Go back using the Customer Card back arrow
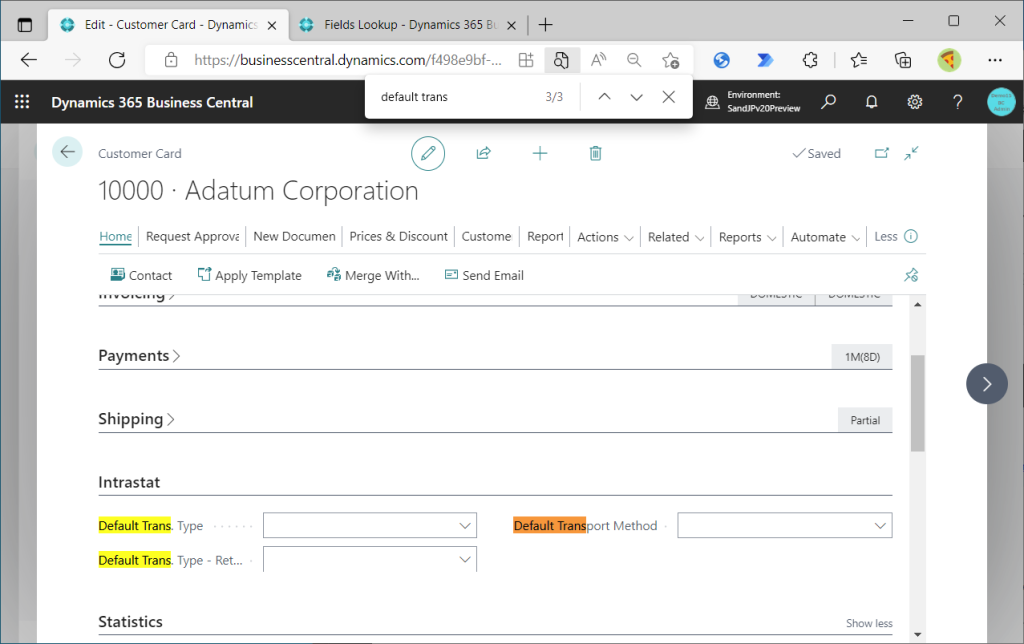 (67, 152)
